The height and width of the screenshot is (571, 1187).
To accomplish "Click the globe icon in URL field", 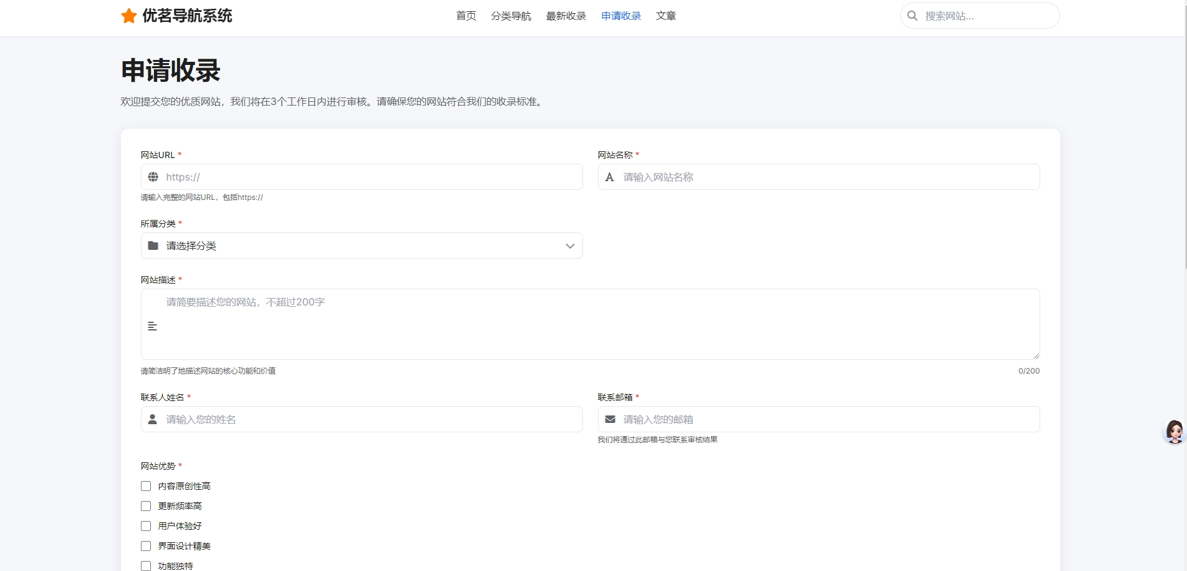I will pyautogui.click(x=153, y=177).
